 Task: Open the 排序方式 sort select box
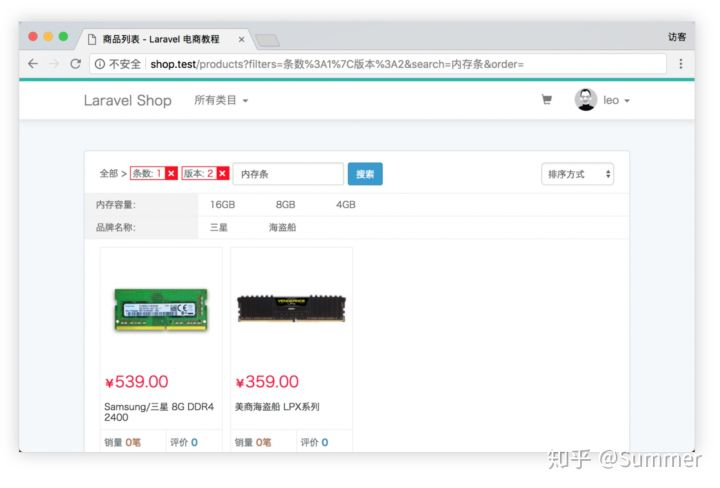click(577, 174)
